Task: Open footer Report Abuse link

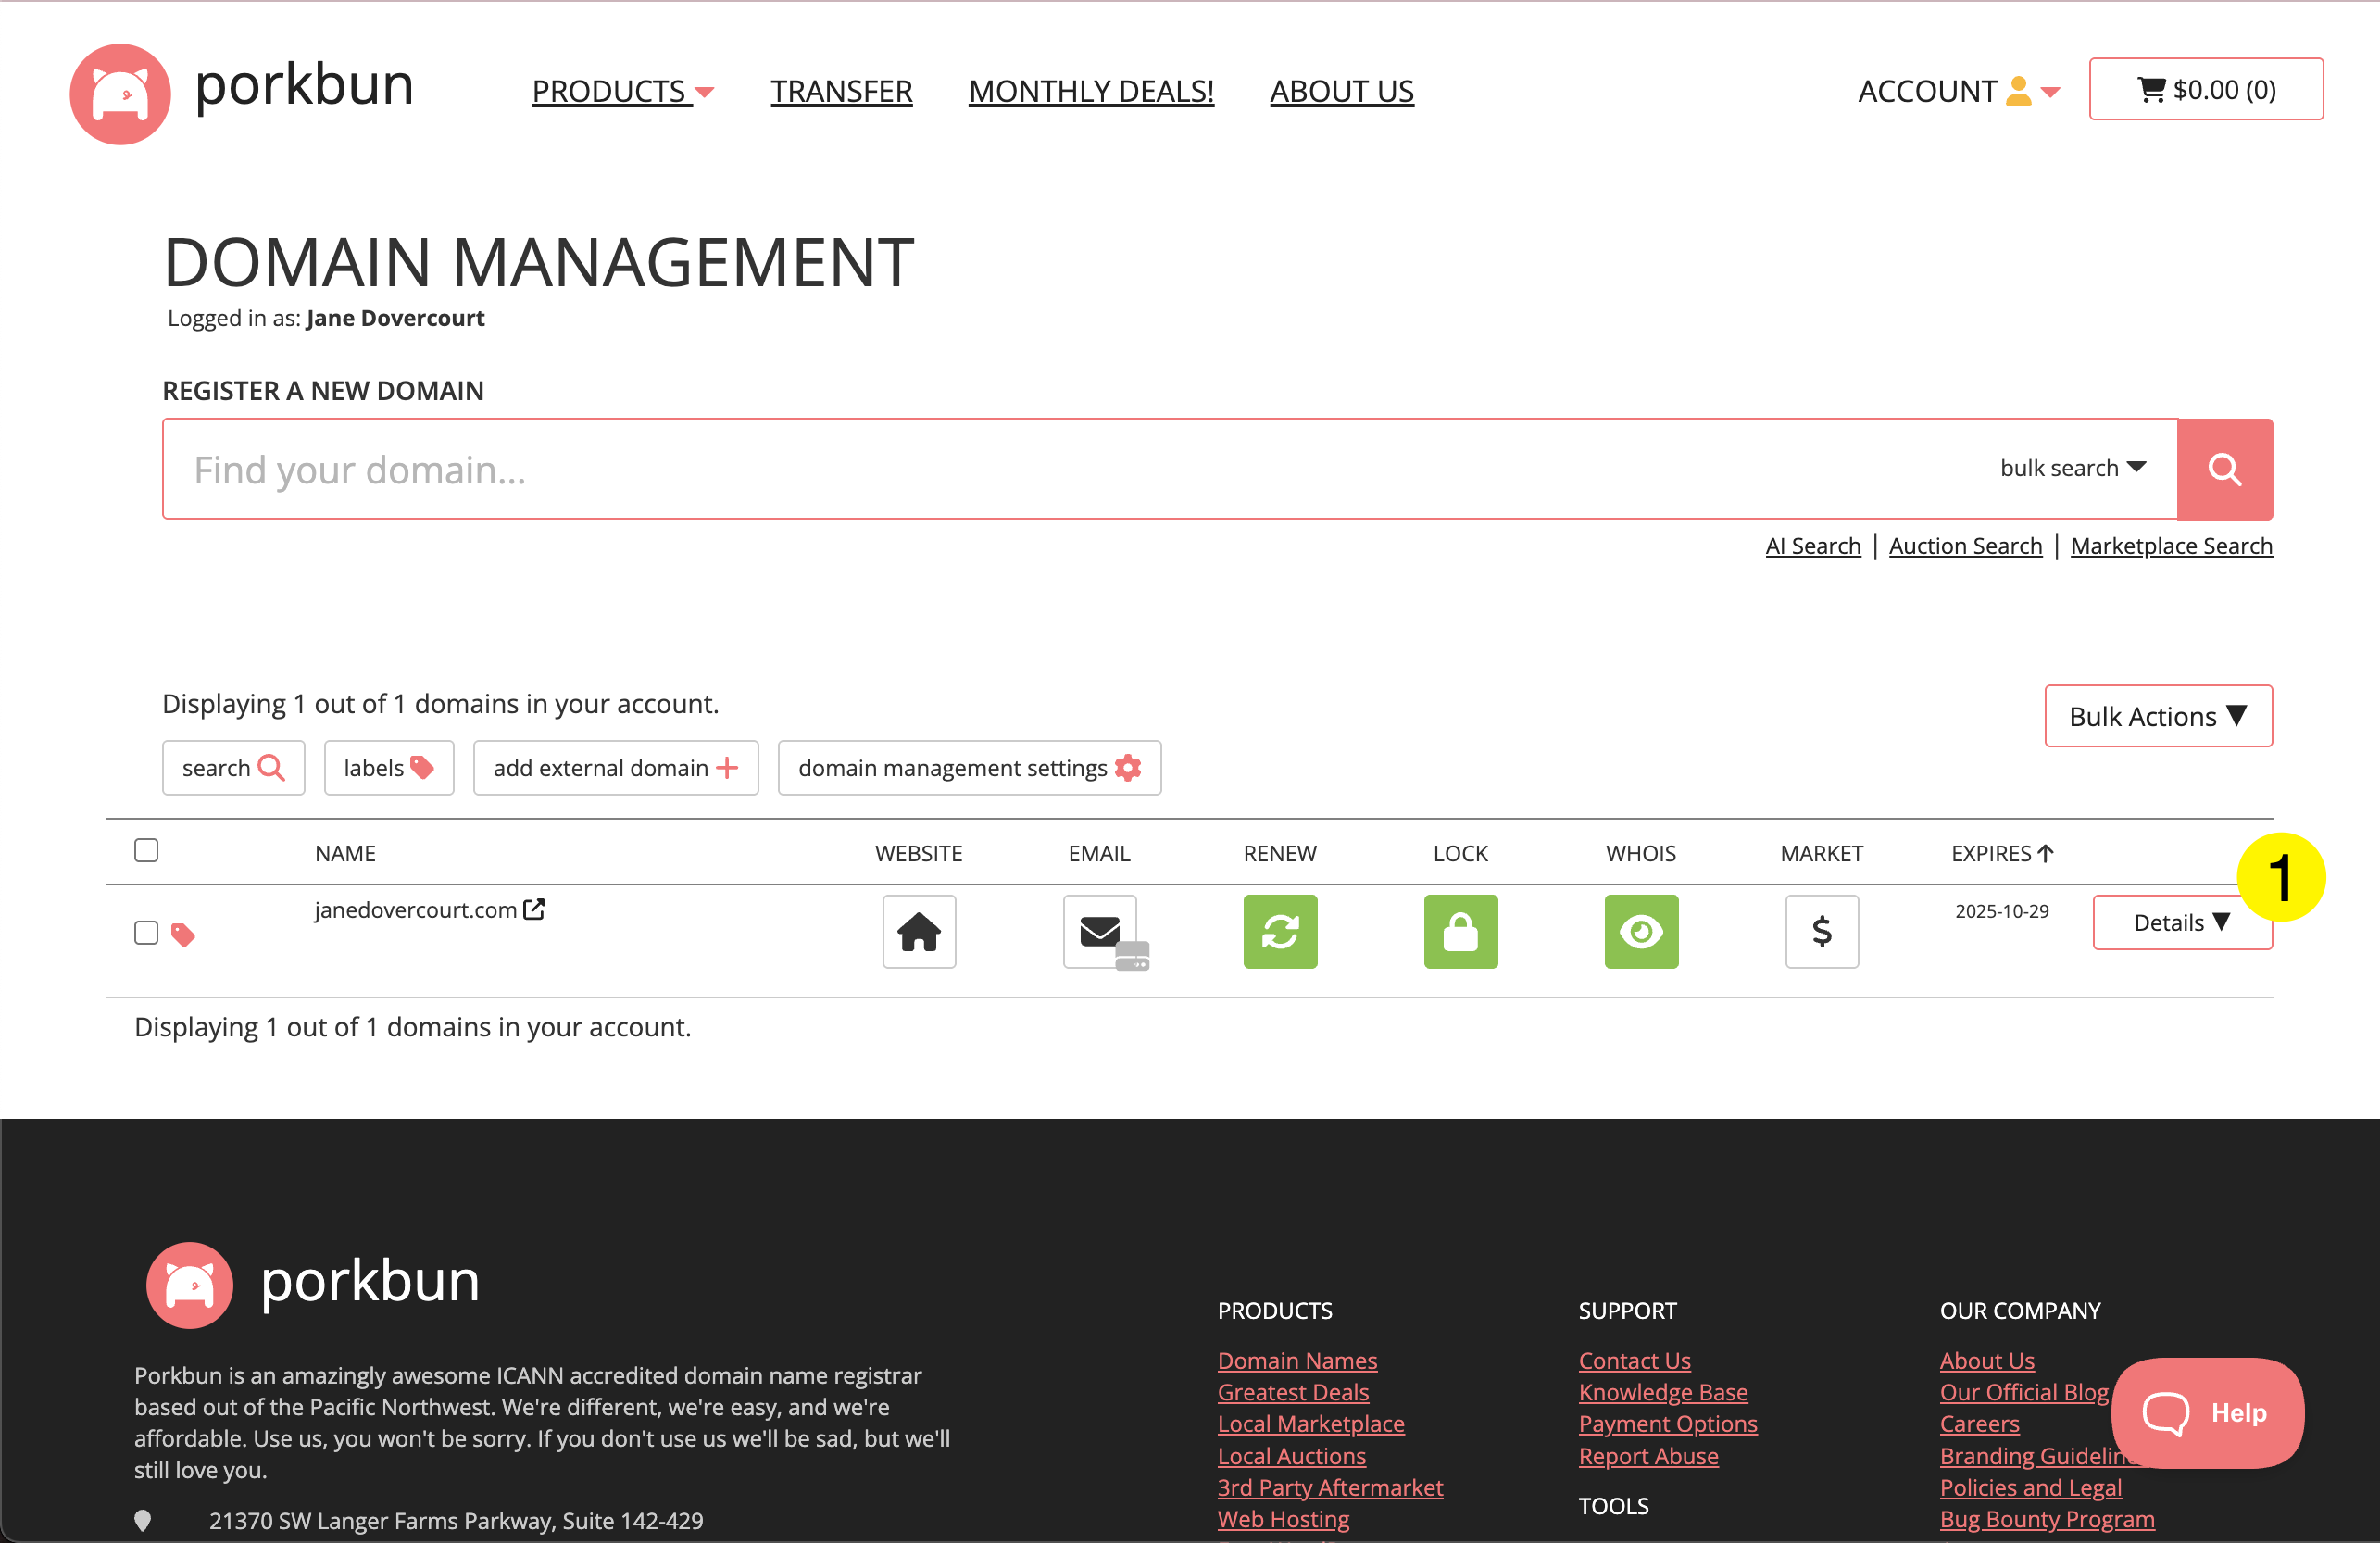Action: coord(1648,1456)
